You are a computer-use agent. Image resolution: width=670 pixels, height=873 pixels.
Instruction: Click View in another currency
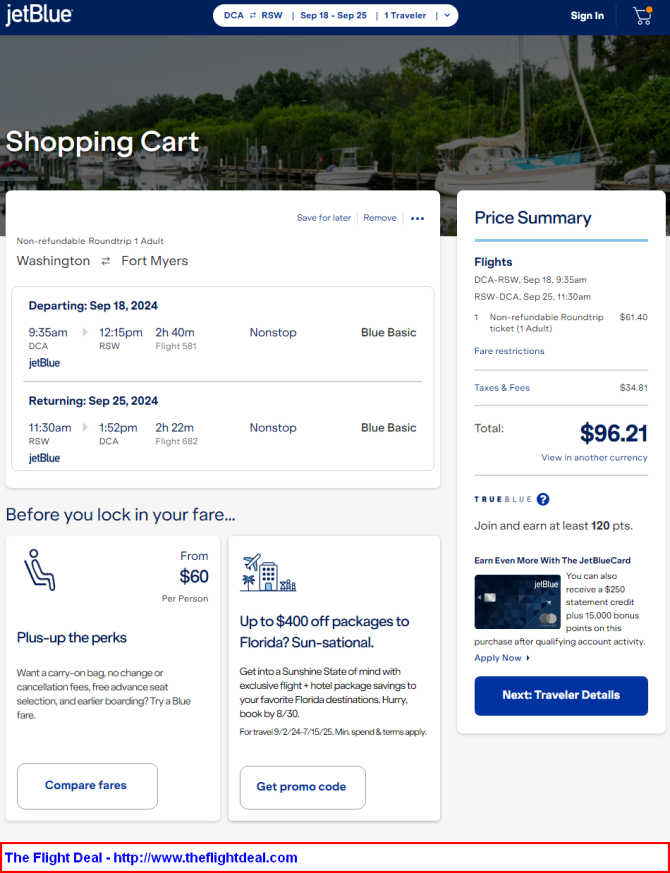[594, 458]
